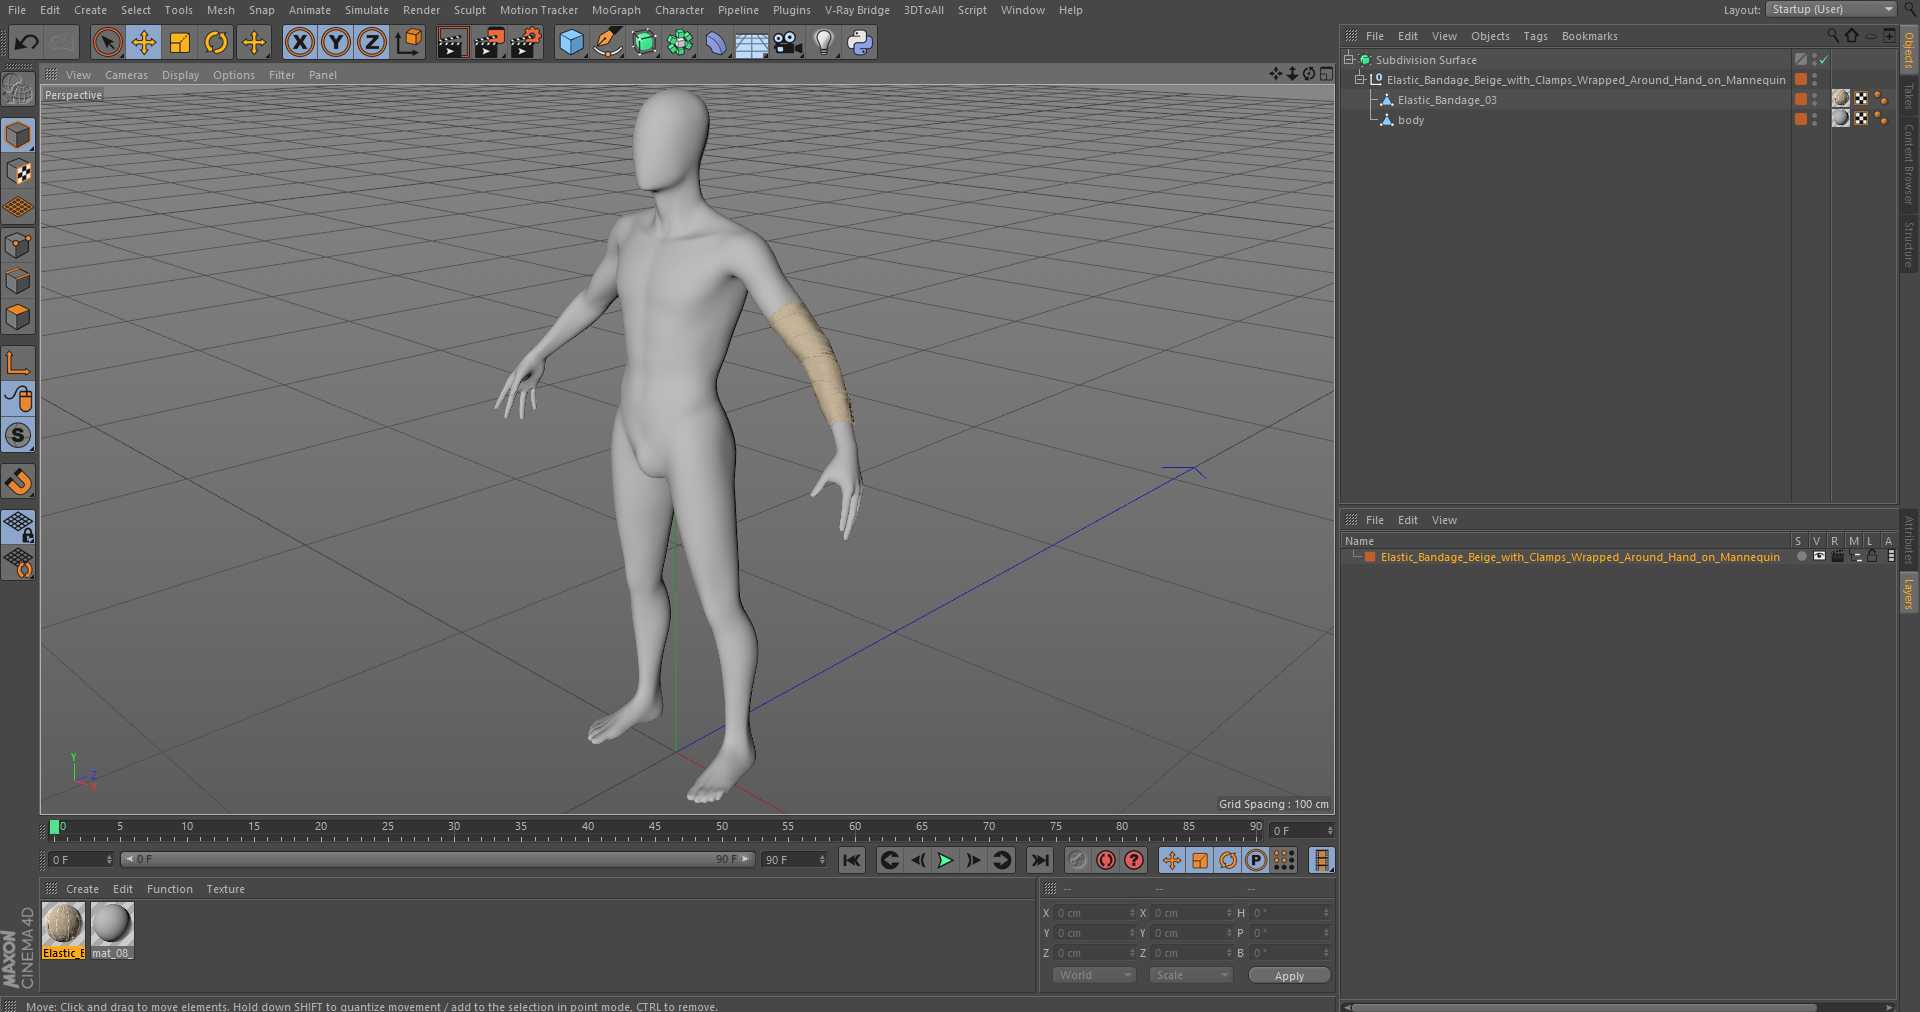Click the layer manager horizontal scrollbar
The width and height of the screenshot is (1920, 1012).
(x=1584, y=1007)
